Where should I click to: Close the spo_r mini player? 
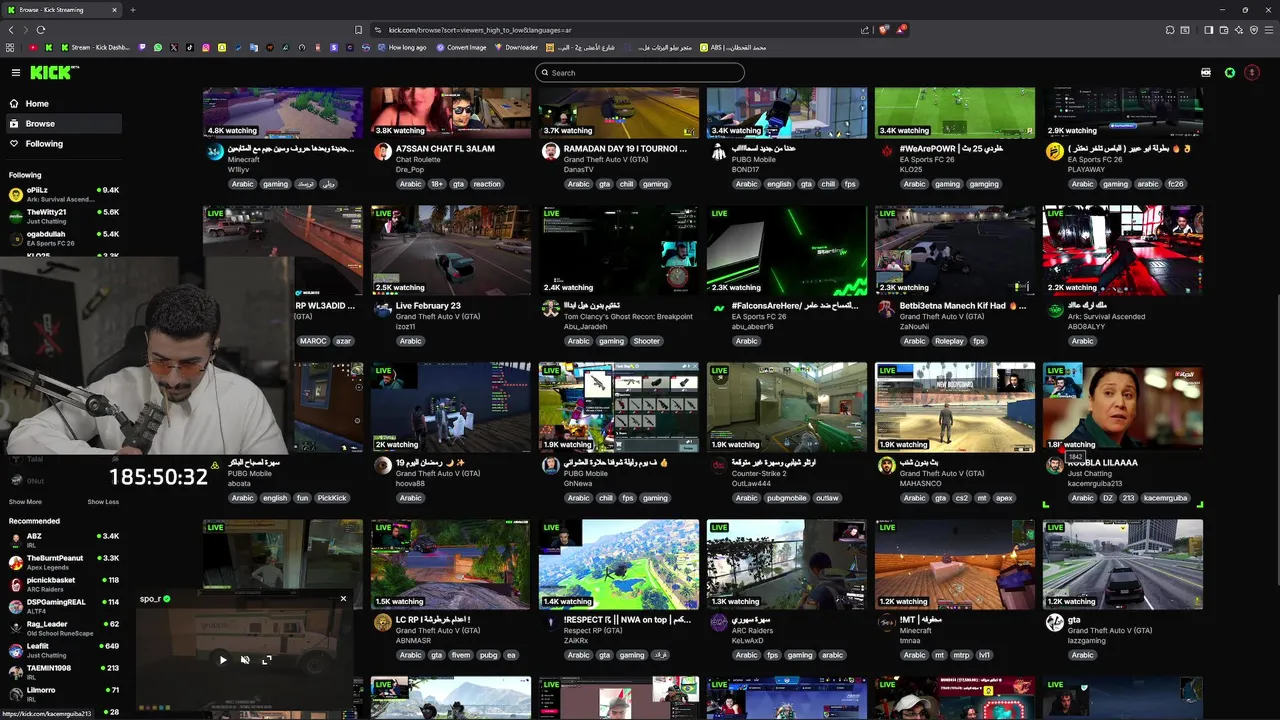pos(343,599)
